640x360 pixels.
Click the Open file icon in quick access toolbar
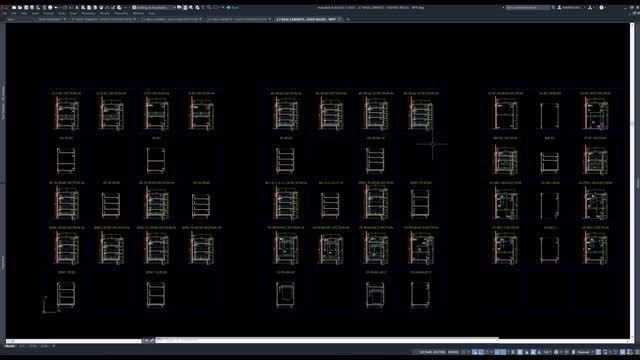coord(20,7)
